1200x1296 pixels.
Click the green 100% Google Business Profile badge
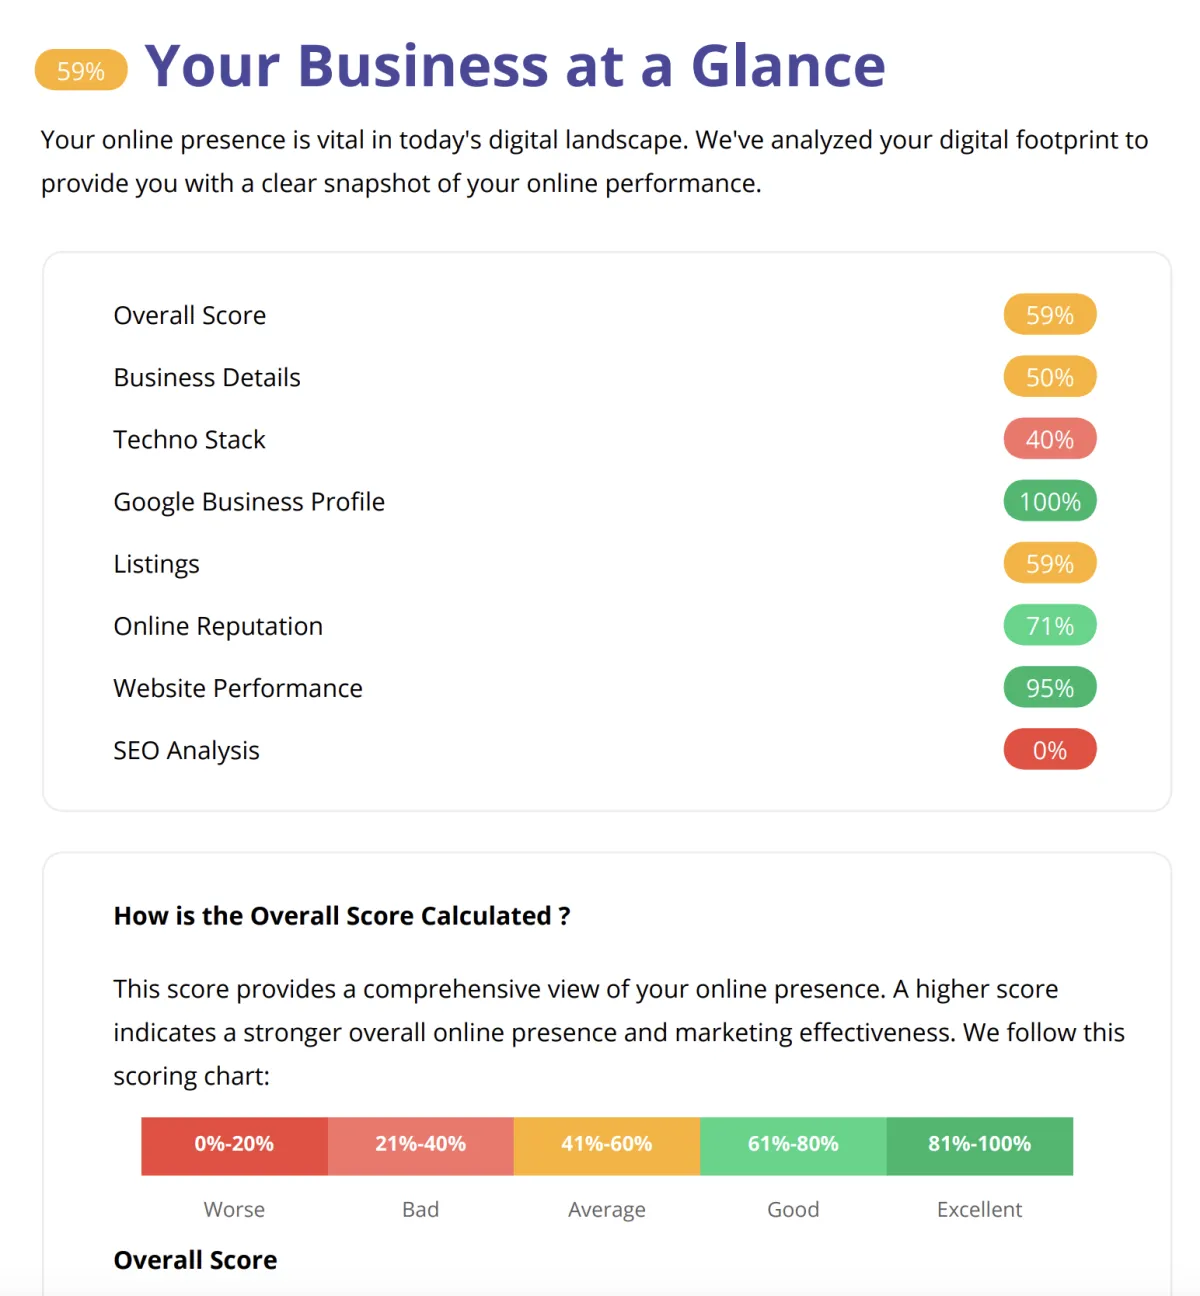(1049, 501)
